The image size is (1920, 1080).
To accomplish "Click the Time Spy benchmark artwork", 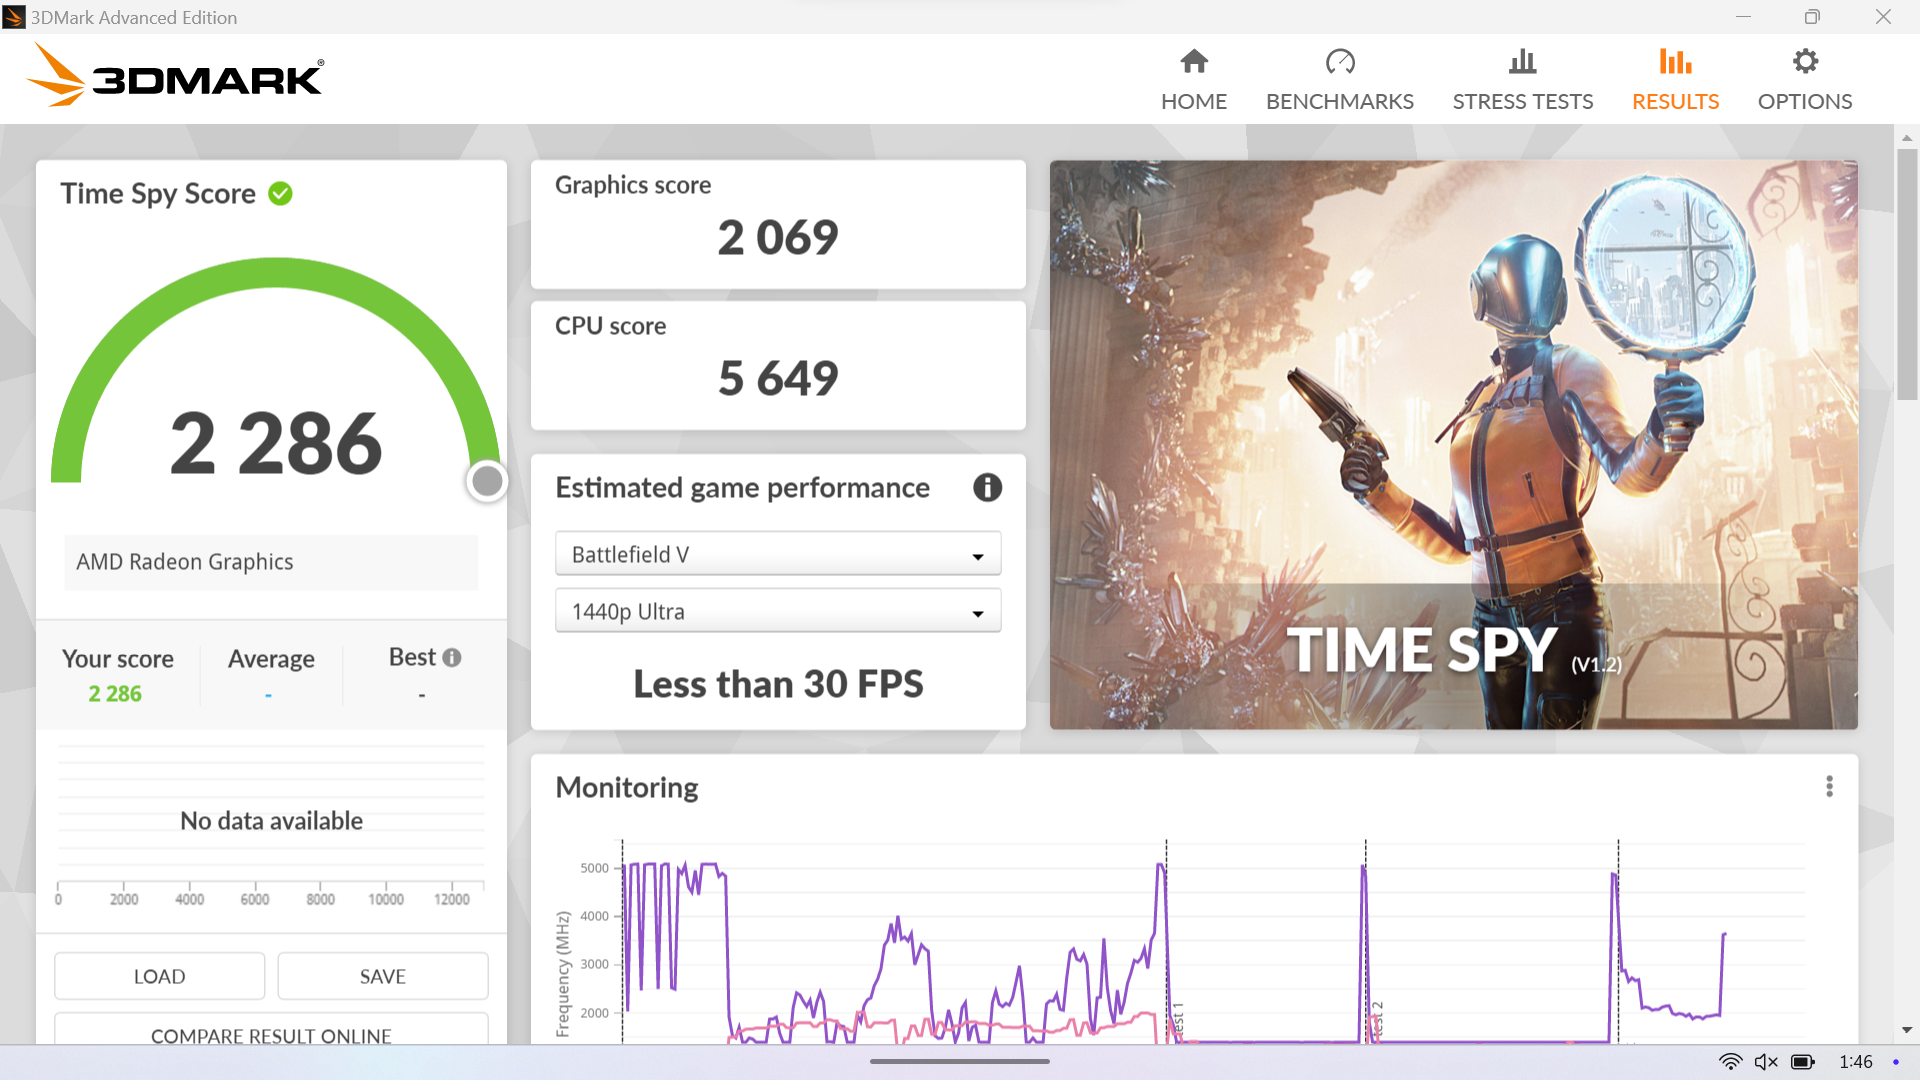I will 1454,445.
